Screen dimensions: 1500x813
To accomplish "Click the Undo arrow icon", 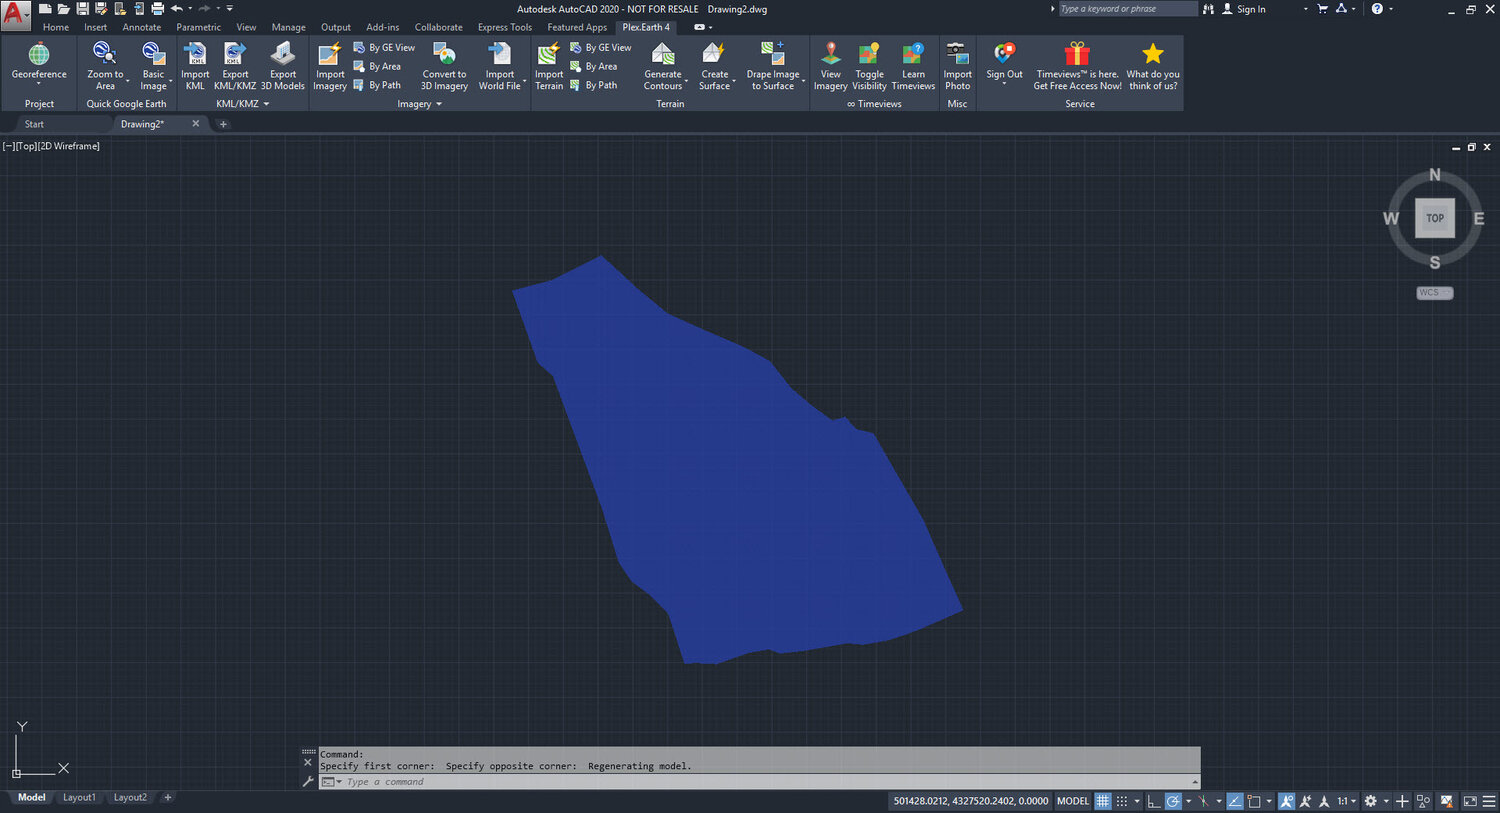I will [177, 9].
